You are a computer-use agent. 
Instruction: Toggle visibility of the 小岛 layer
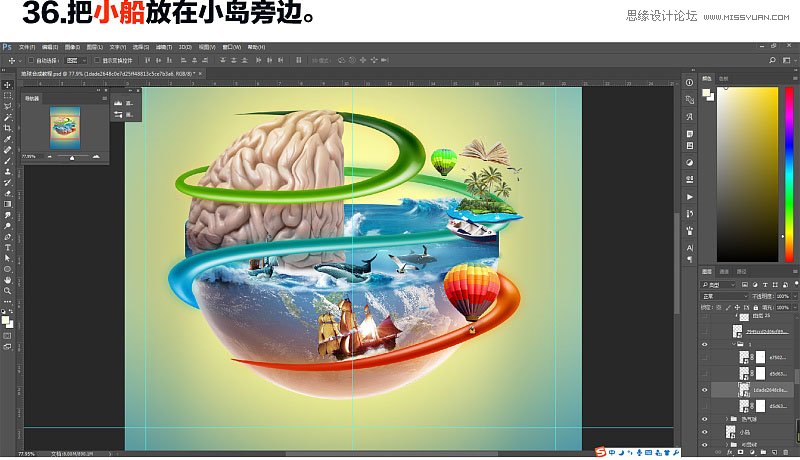pyautogui.click(x=705, y=432)
